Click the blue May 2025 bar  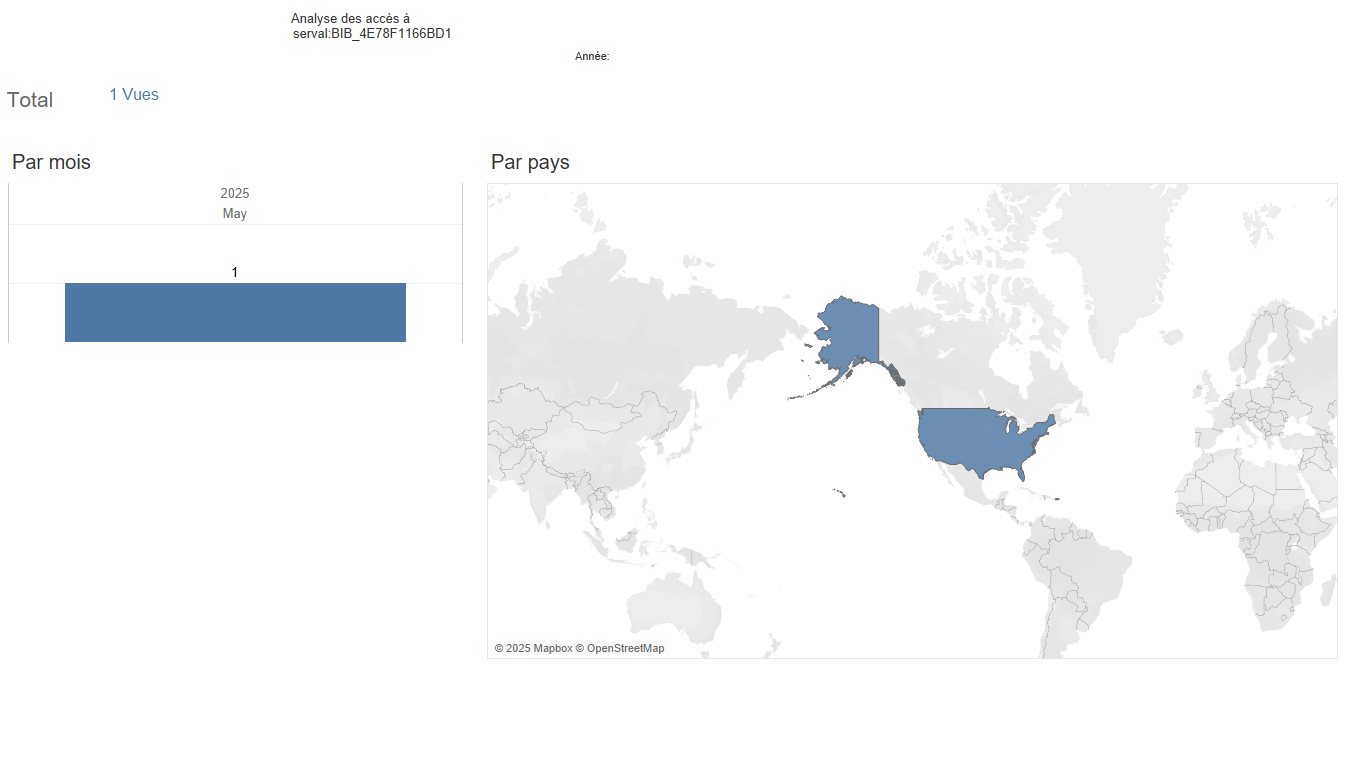(x=235, y=312)
